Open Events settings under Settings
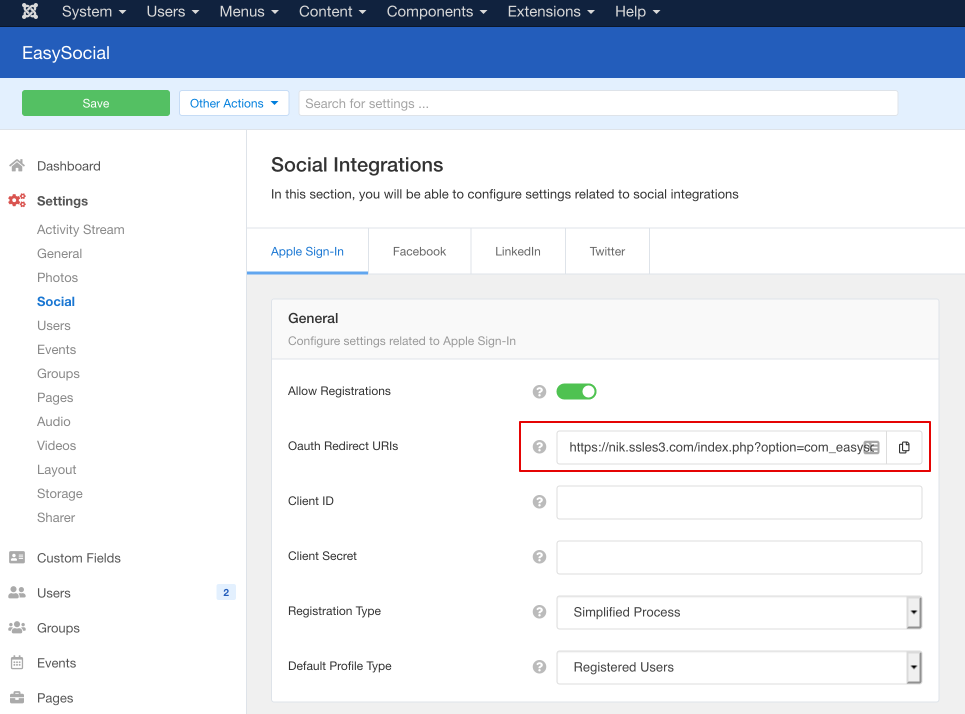 click(x=57, y=350)
